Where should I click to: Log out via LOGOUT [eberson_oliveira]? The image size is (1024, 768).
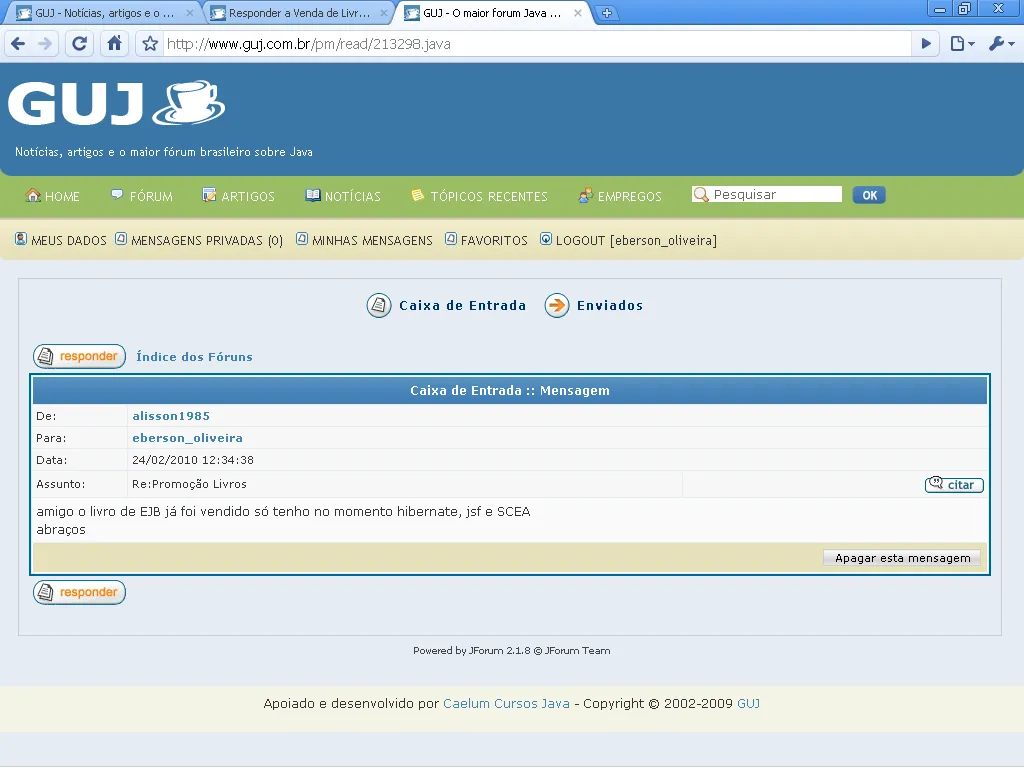tap(636, 241)
